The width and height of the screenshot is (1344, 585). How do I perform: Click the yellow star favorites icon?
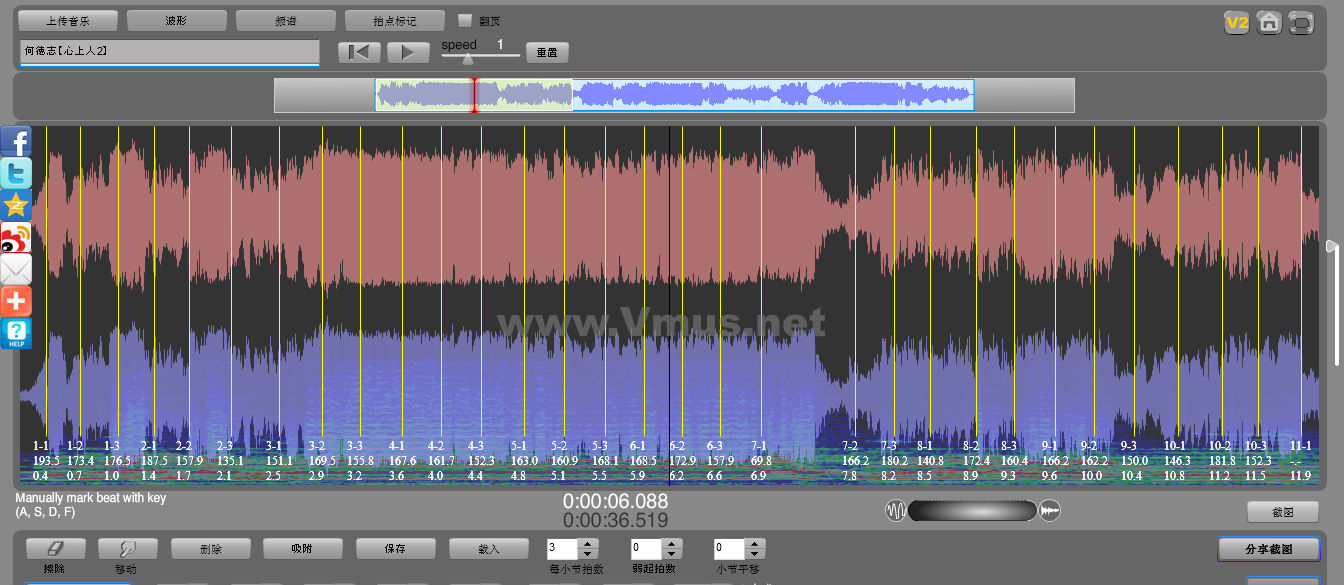tap(16, 206)
